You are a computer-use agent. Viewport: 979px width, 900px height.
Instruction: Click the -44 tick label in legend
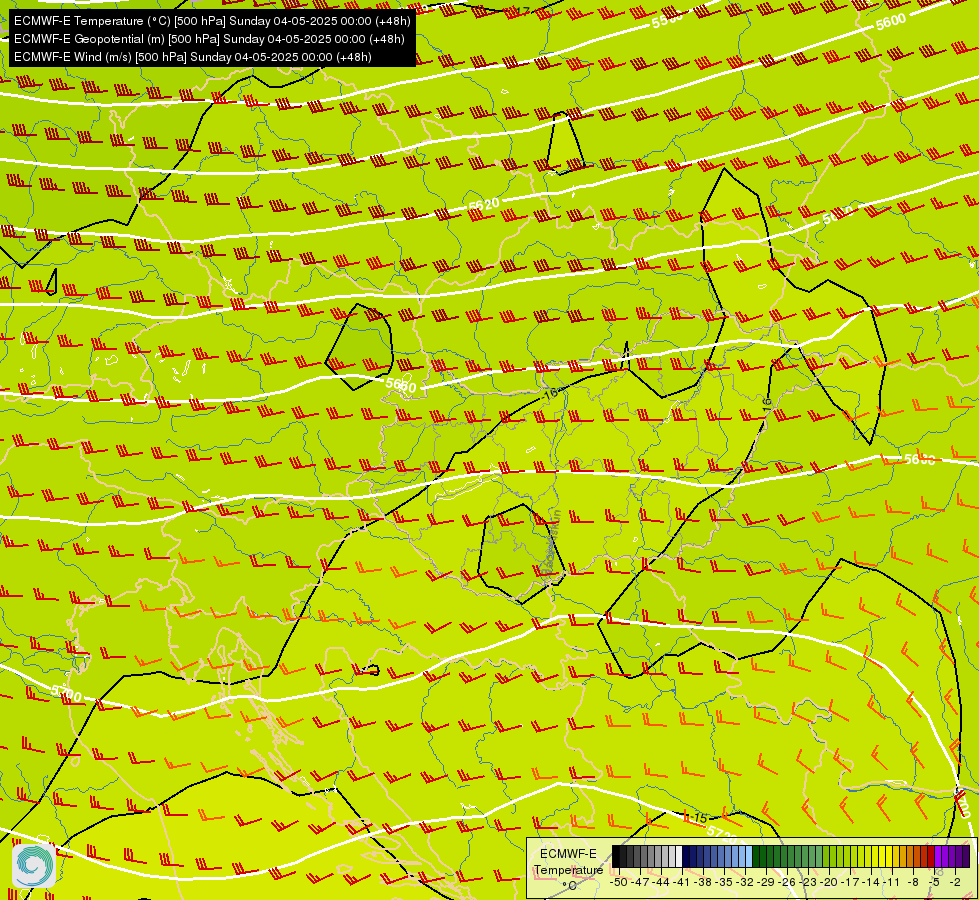(661, 882)
